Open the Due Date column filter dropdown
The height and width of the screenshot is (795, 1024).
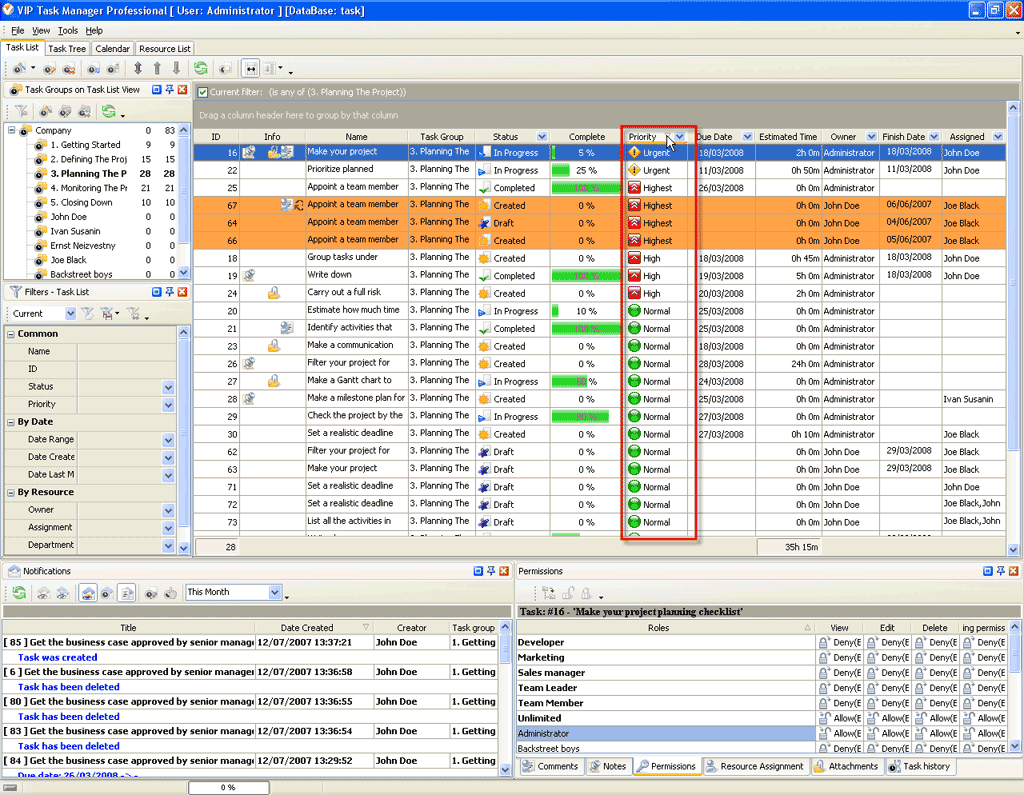click(x=747, y=137)
